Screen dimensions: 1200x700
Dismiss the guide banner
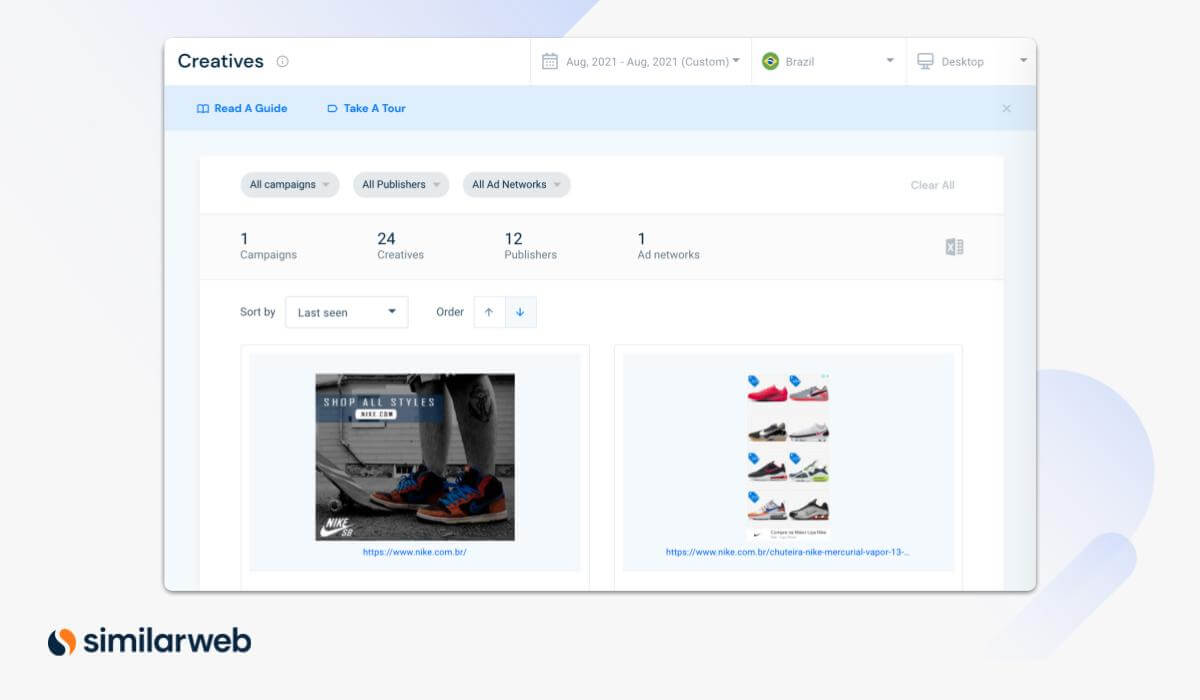coord(1006,108)
